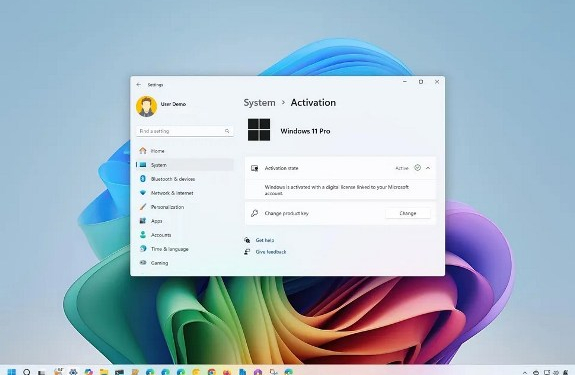
Task: Click the Give feedback icon
Action: 247,252
